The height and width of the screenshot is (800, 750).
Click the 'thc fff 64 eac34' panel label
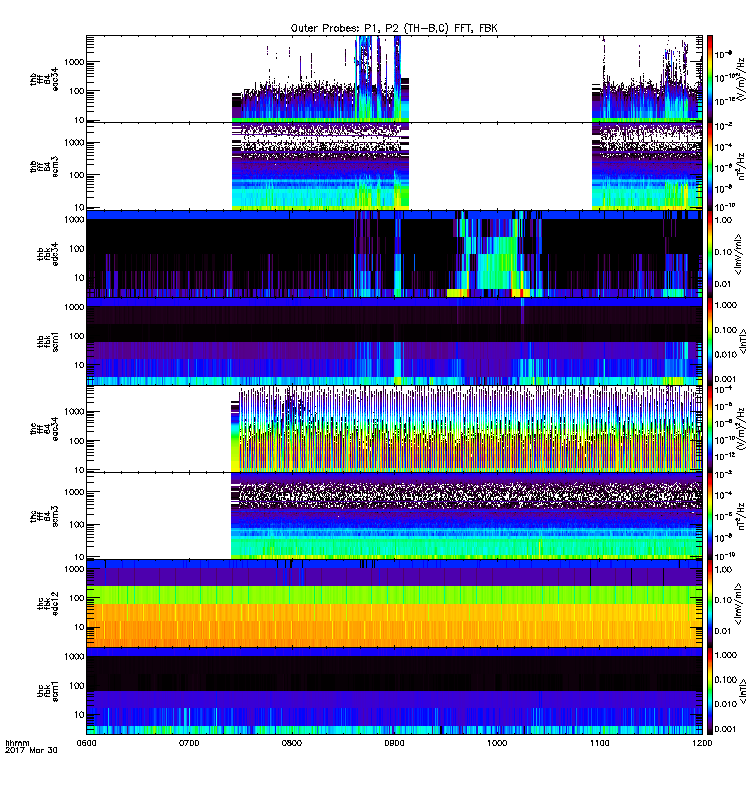pos(44,429)
